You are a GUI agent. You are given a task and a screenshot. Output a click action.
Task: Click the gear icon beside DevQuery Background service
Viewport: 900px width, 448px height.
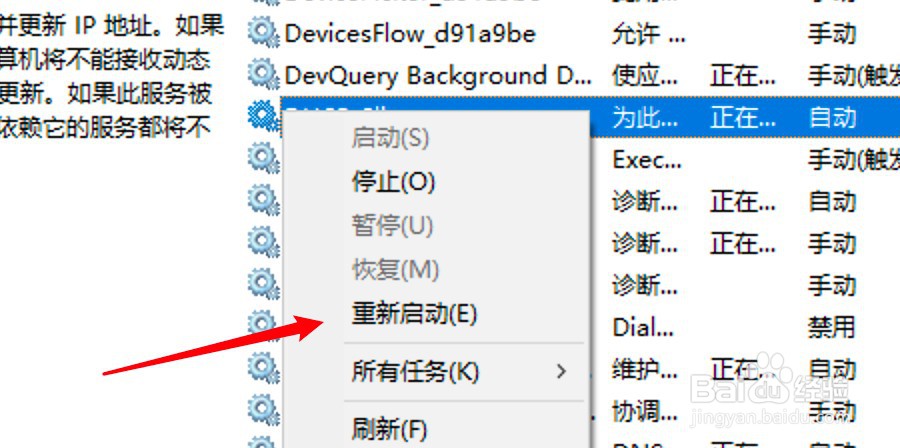[x=263, y=74]
